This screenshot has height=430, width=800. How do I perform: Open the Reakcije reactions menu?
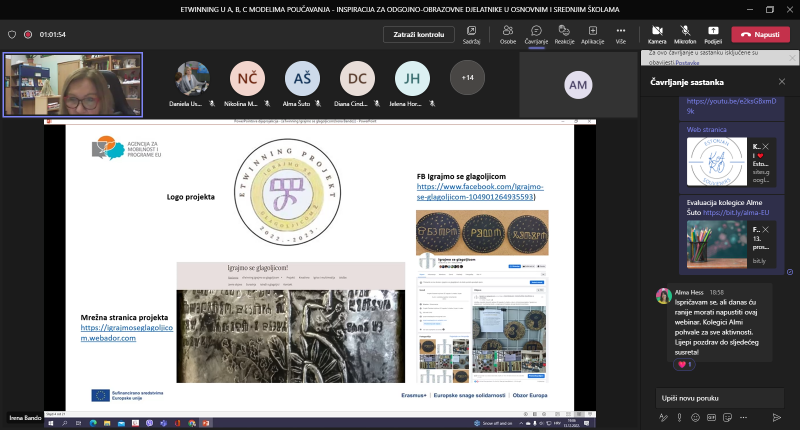(564, 33)
